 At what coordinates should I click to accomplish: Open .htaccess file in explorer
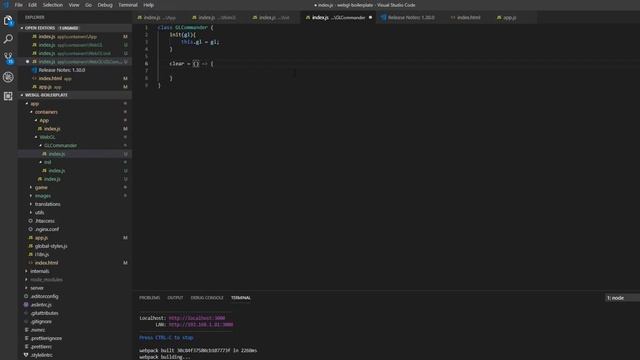pyautogui.click(x=45, y=221)
